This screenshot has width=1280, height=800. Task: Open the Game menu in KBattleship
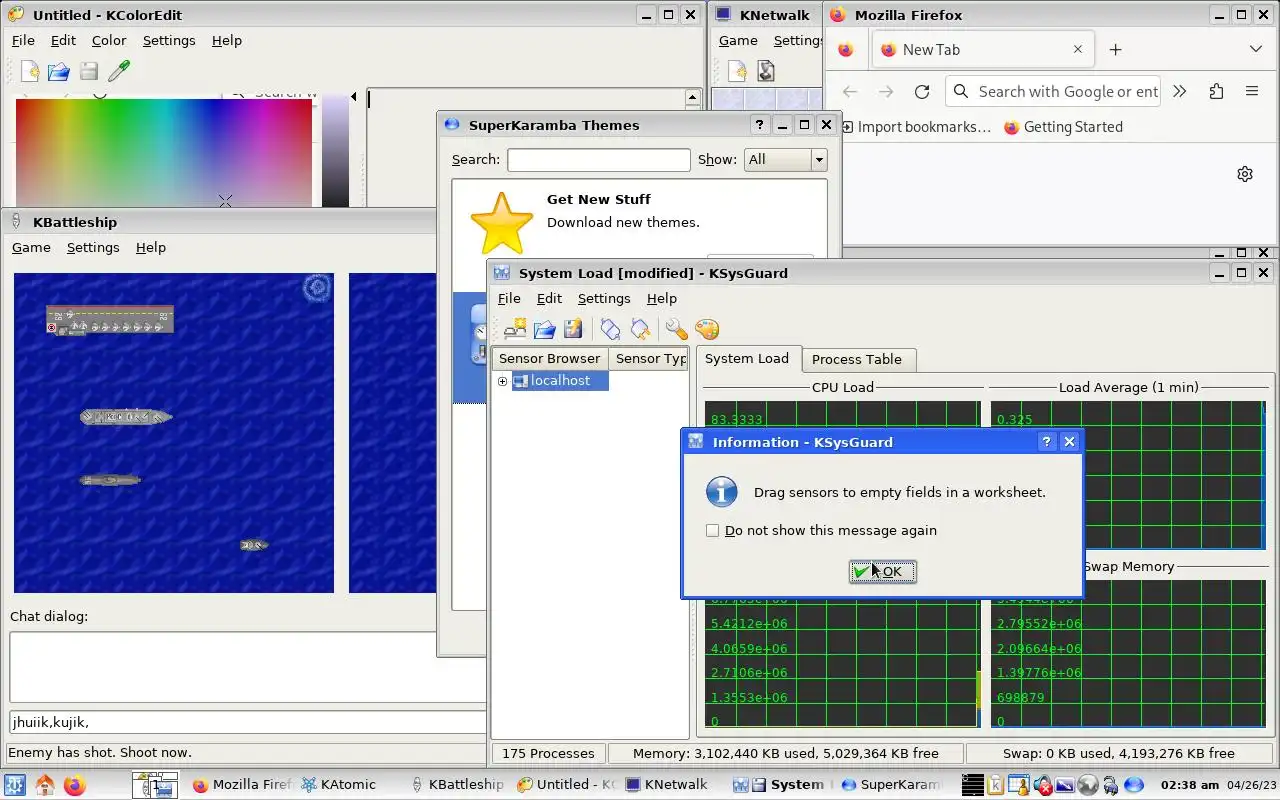(x=31, y=247)
